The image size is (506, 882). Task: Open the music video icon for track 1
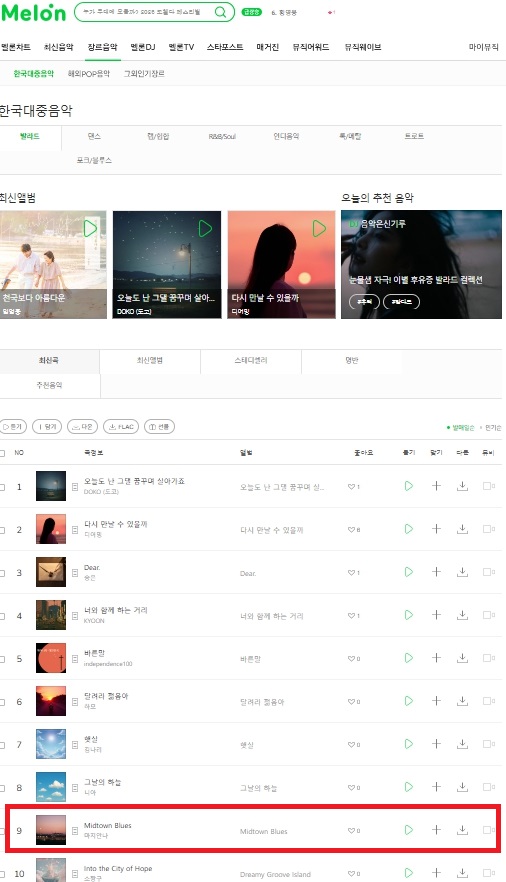click(489, 485)
